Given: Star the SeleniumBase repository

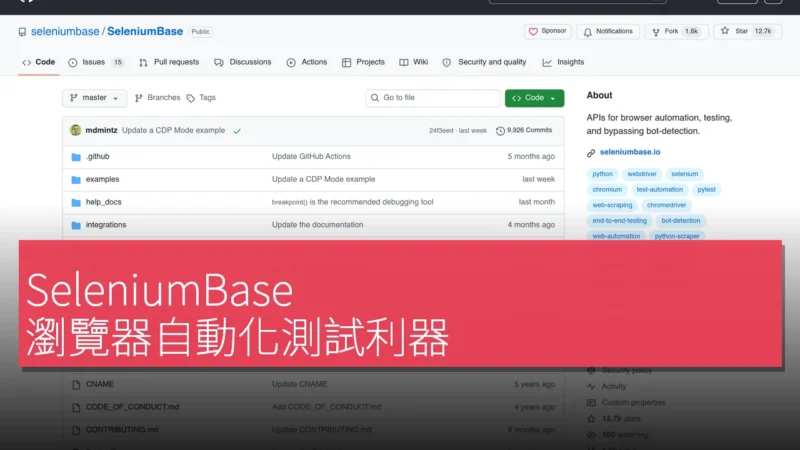Looking at the screenshot, I should point(747,32).
